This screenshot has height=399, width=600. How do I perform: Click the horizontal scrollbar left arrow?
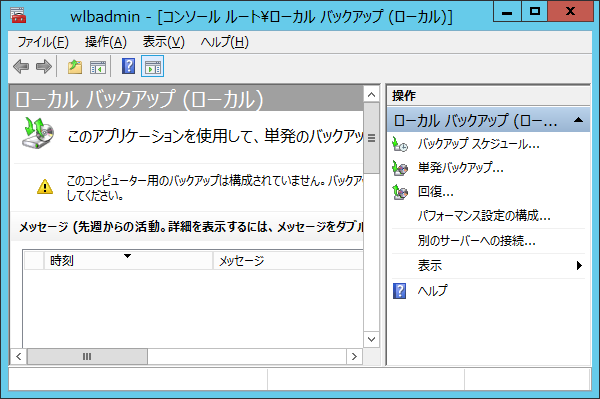pos(19,357)
